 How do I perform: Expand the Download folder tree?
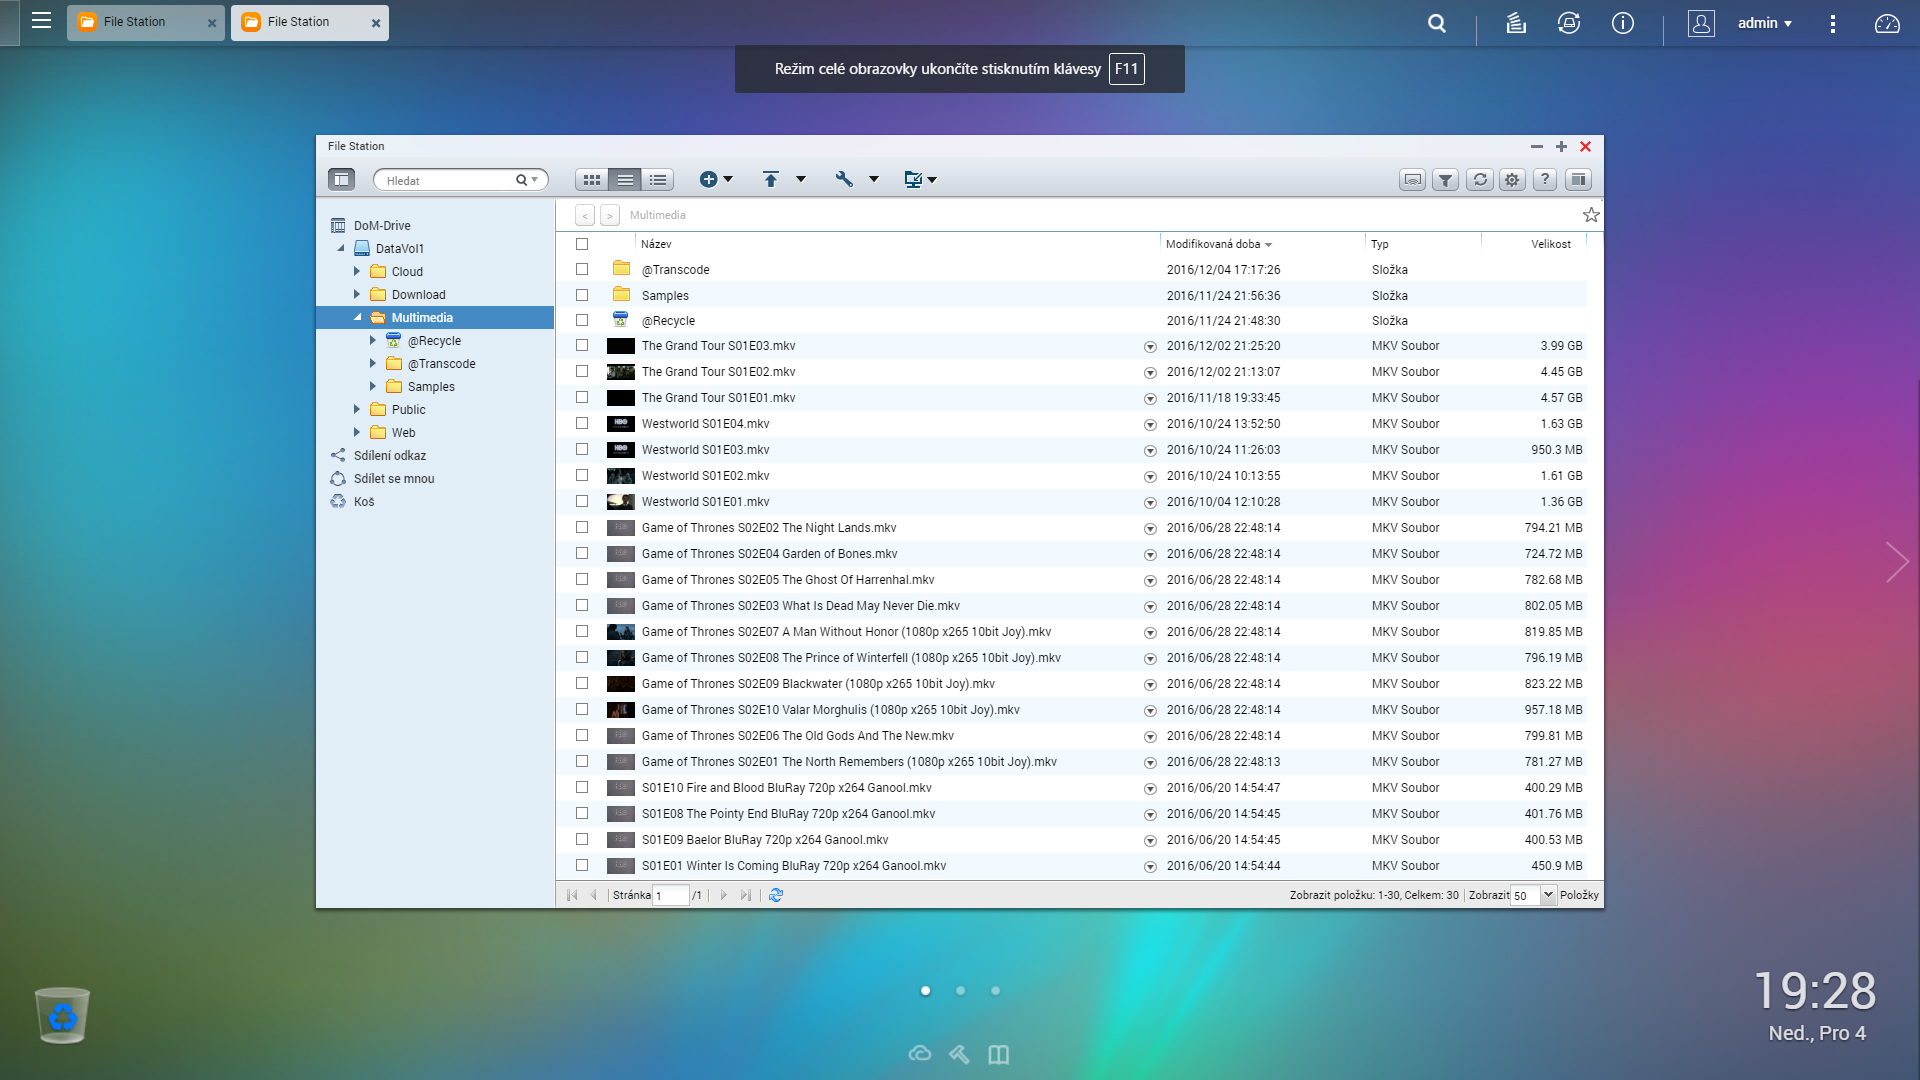[357, 294]
